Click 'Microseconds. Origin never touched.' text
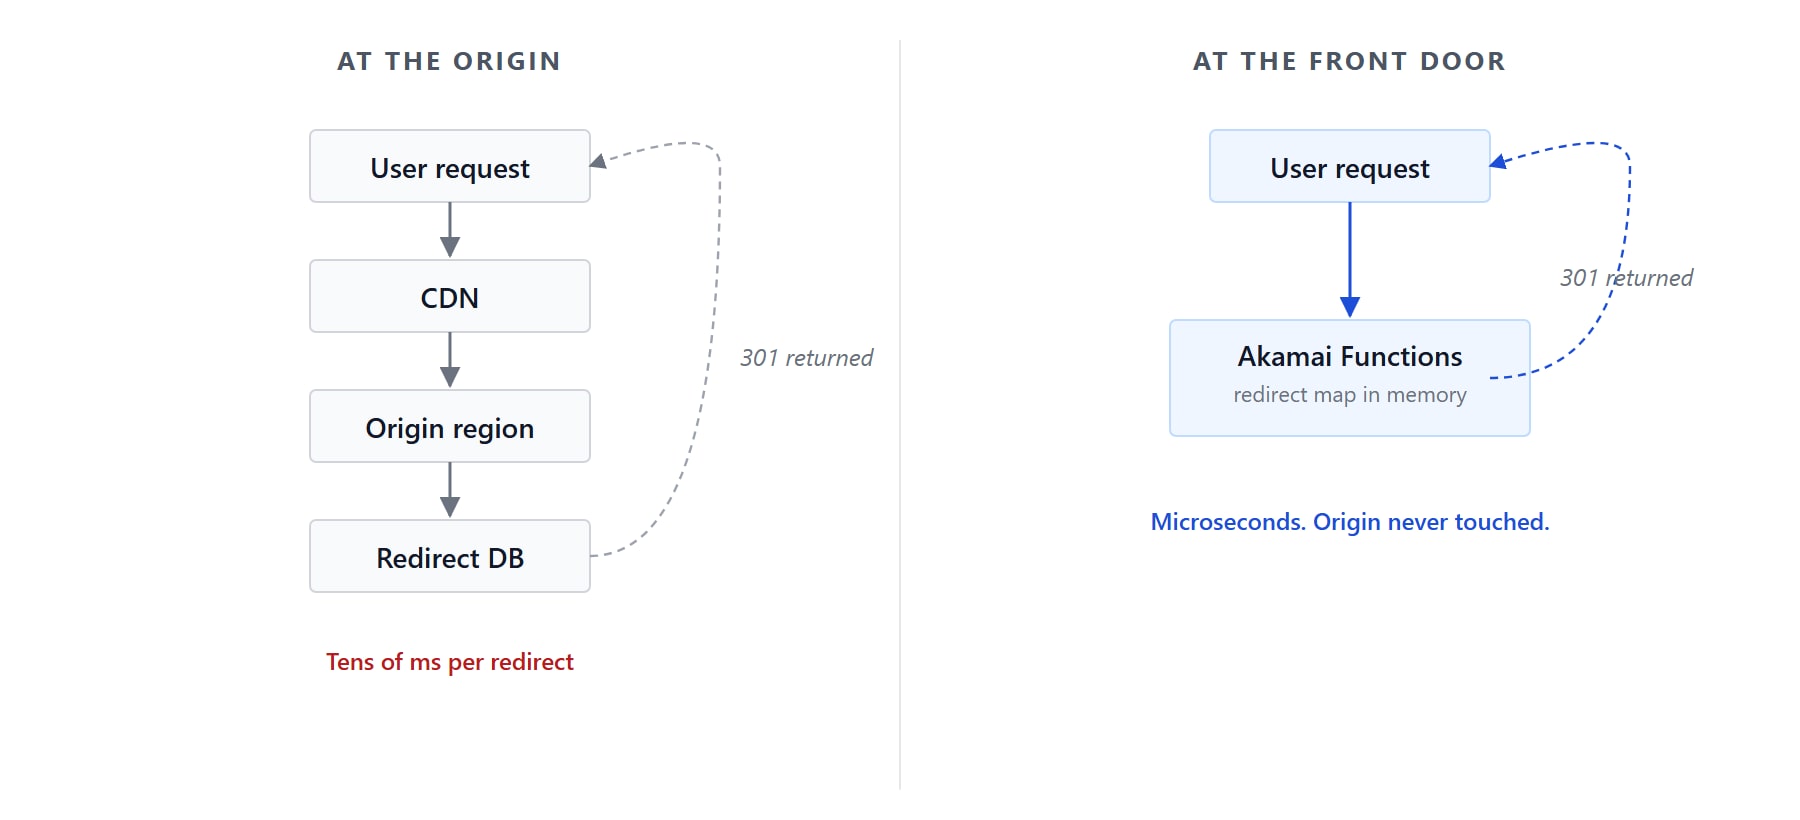This screenshot has width=1800, height=820. [x=1350, y=522]
